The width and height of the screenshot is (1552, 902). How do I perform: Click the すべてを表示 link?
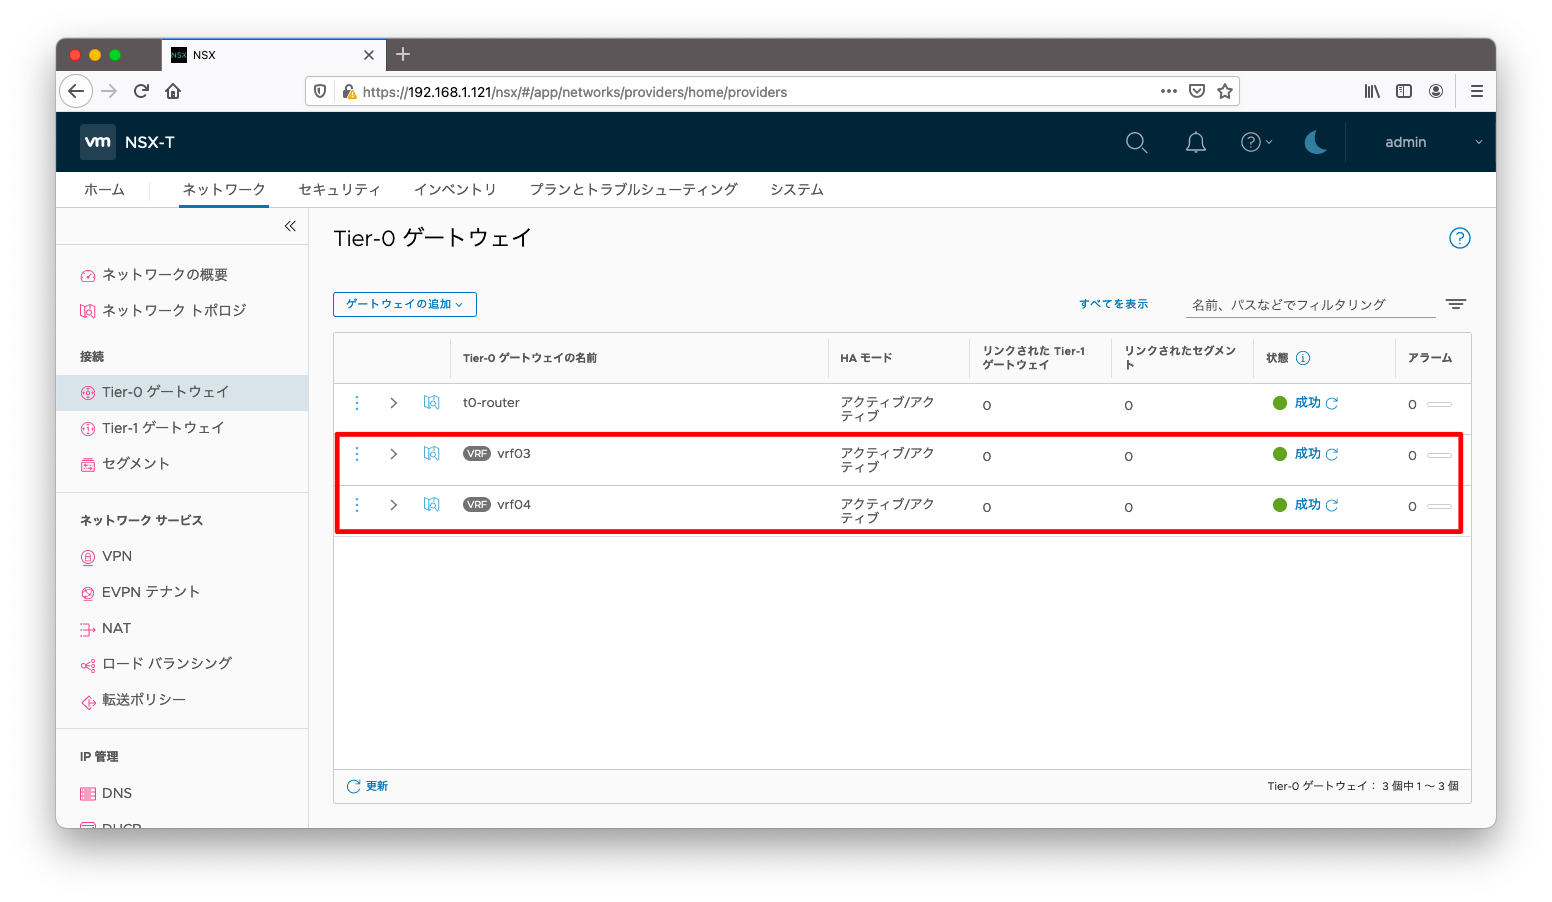[1113, 304]
